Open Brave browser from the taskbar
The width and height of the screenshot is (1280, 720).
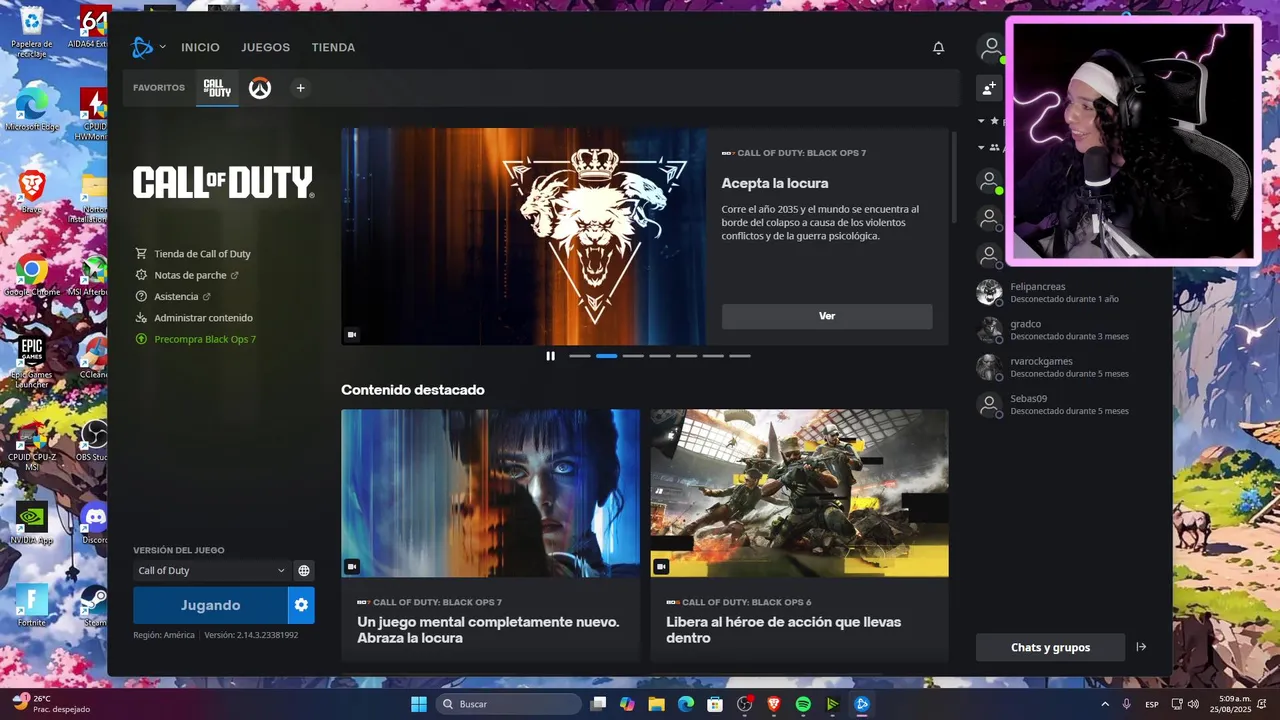point(774,704)
